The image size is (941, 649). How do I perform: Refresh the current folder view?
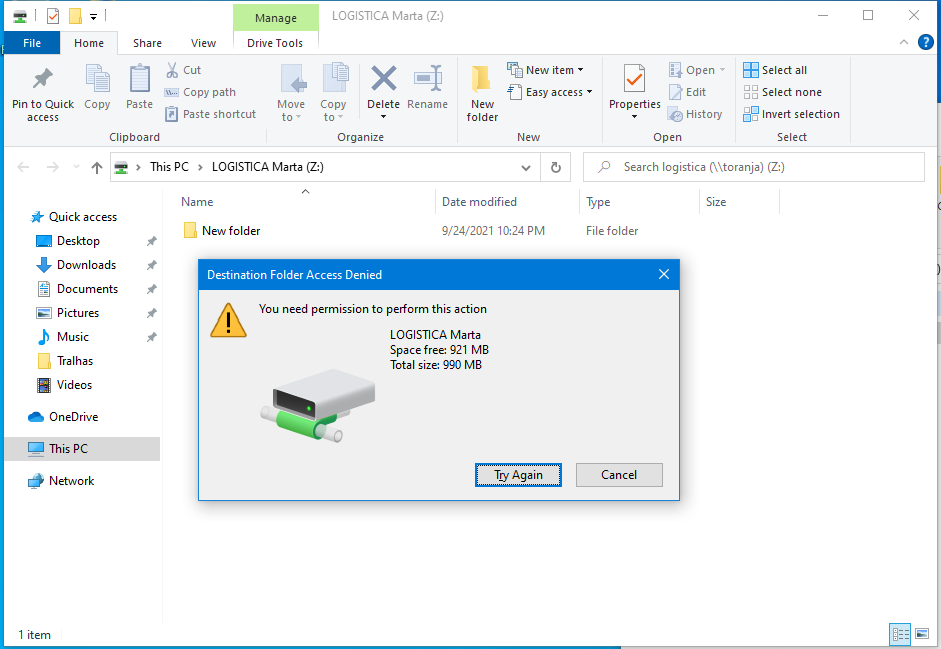pos(556,168)
